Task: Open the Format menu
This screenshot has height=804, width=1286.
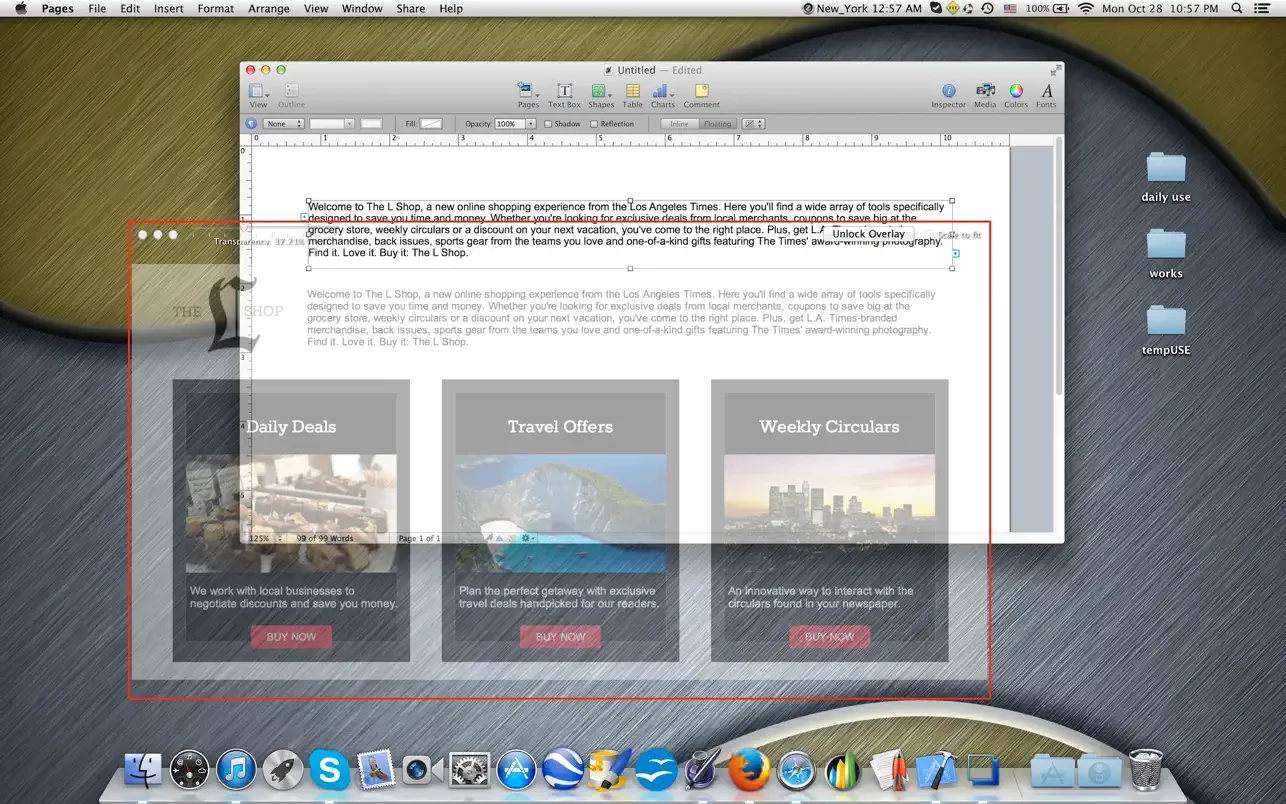Action: [215, 8]
